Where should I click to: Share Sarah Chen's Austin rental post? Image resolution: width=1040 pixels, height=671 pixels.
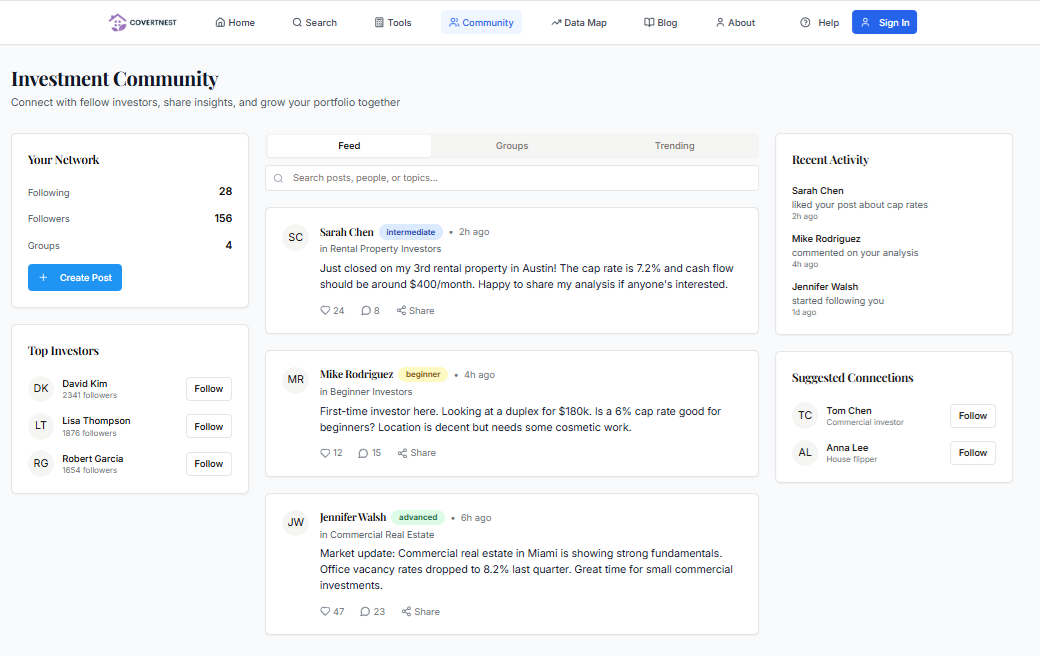coord(415,310)
